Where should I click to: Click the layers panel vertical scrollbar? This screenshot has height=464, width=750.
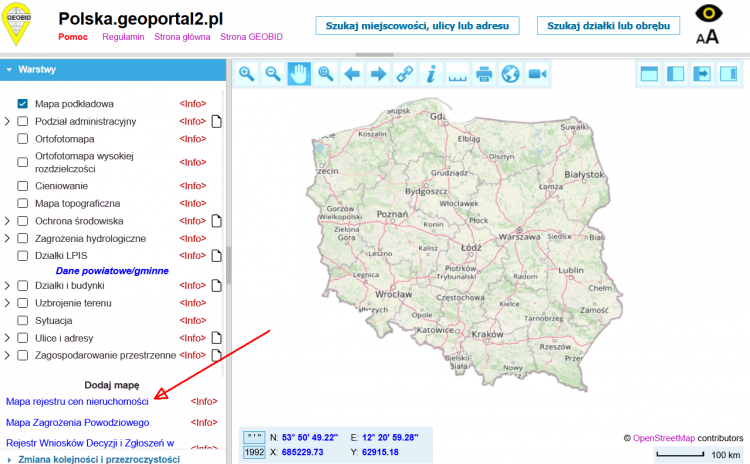[x=229, y=265]
